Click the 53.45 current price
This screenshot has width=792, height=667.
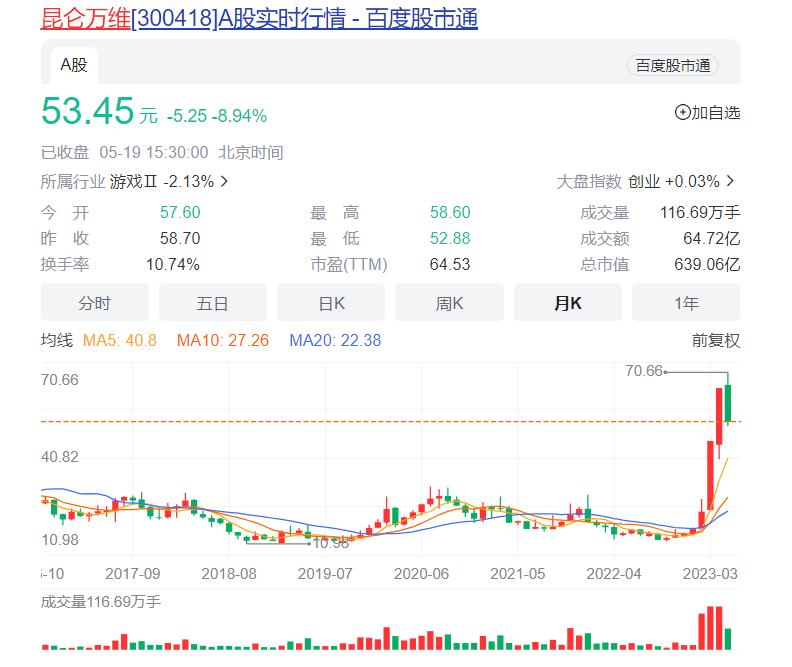(x=88, y=111)
